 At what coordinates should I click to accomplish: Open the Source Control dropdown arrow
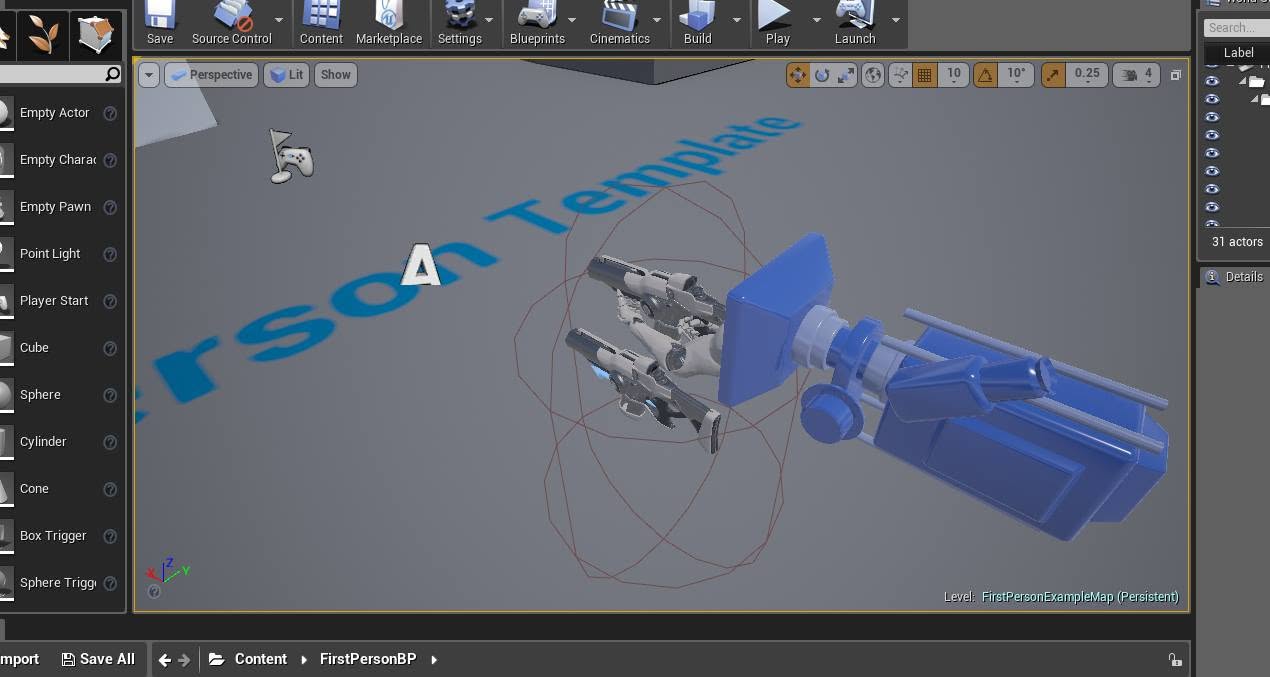pyautogui.click(x=279, y=20)
